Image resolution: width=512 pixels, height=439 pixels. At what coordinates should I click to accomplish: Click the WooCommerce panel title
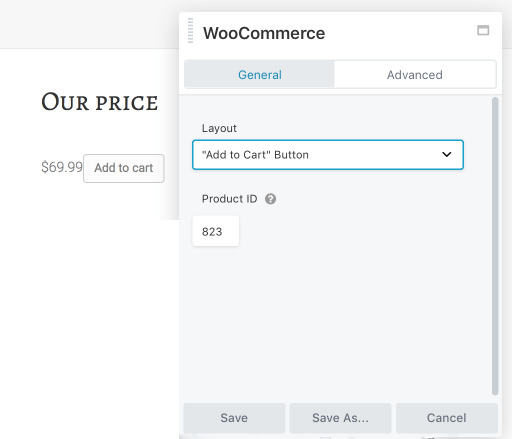tap(264, 33)
